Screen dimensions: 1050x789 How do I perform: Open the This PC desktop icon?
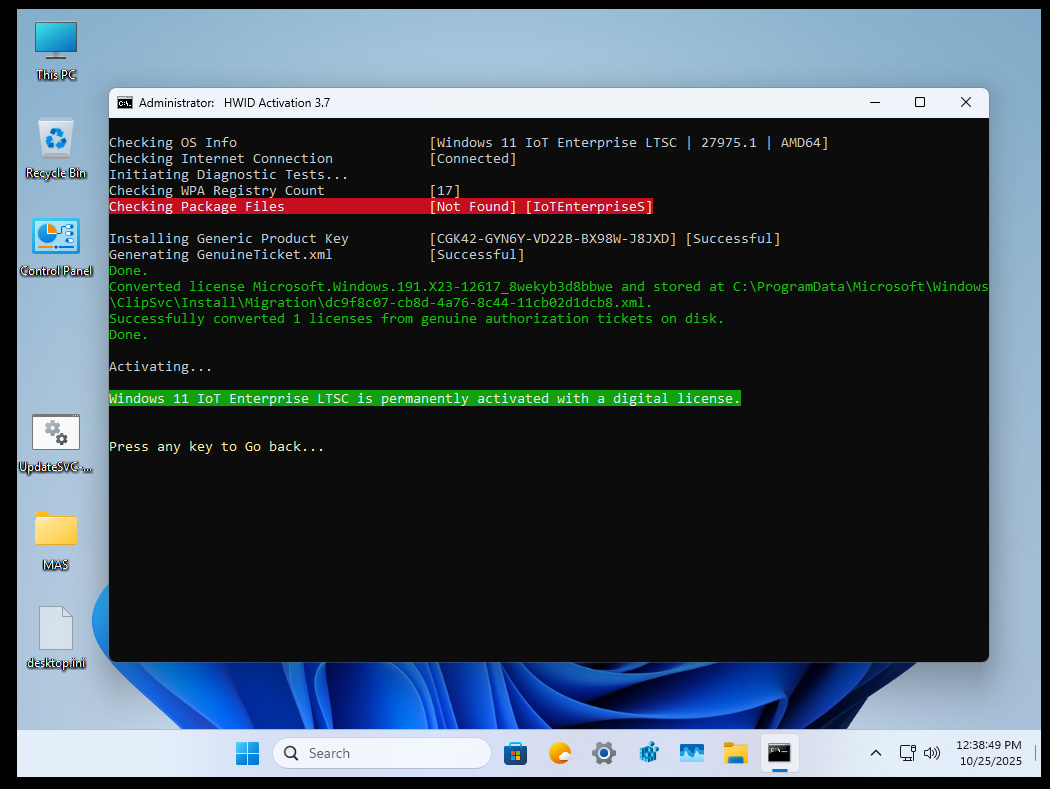point(56,51)
